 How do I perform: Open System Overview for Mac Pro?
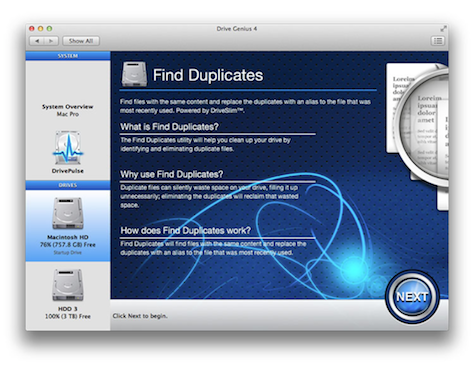(68, 110)
